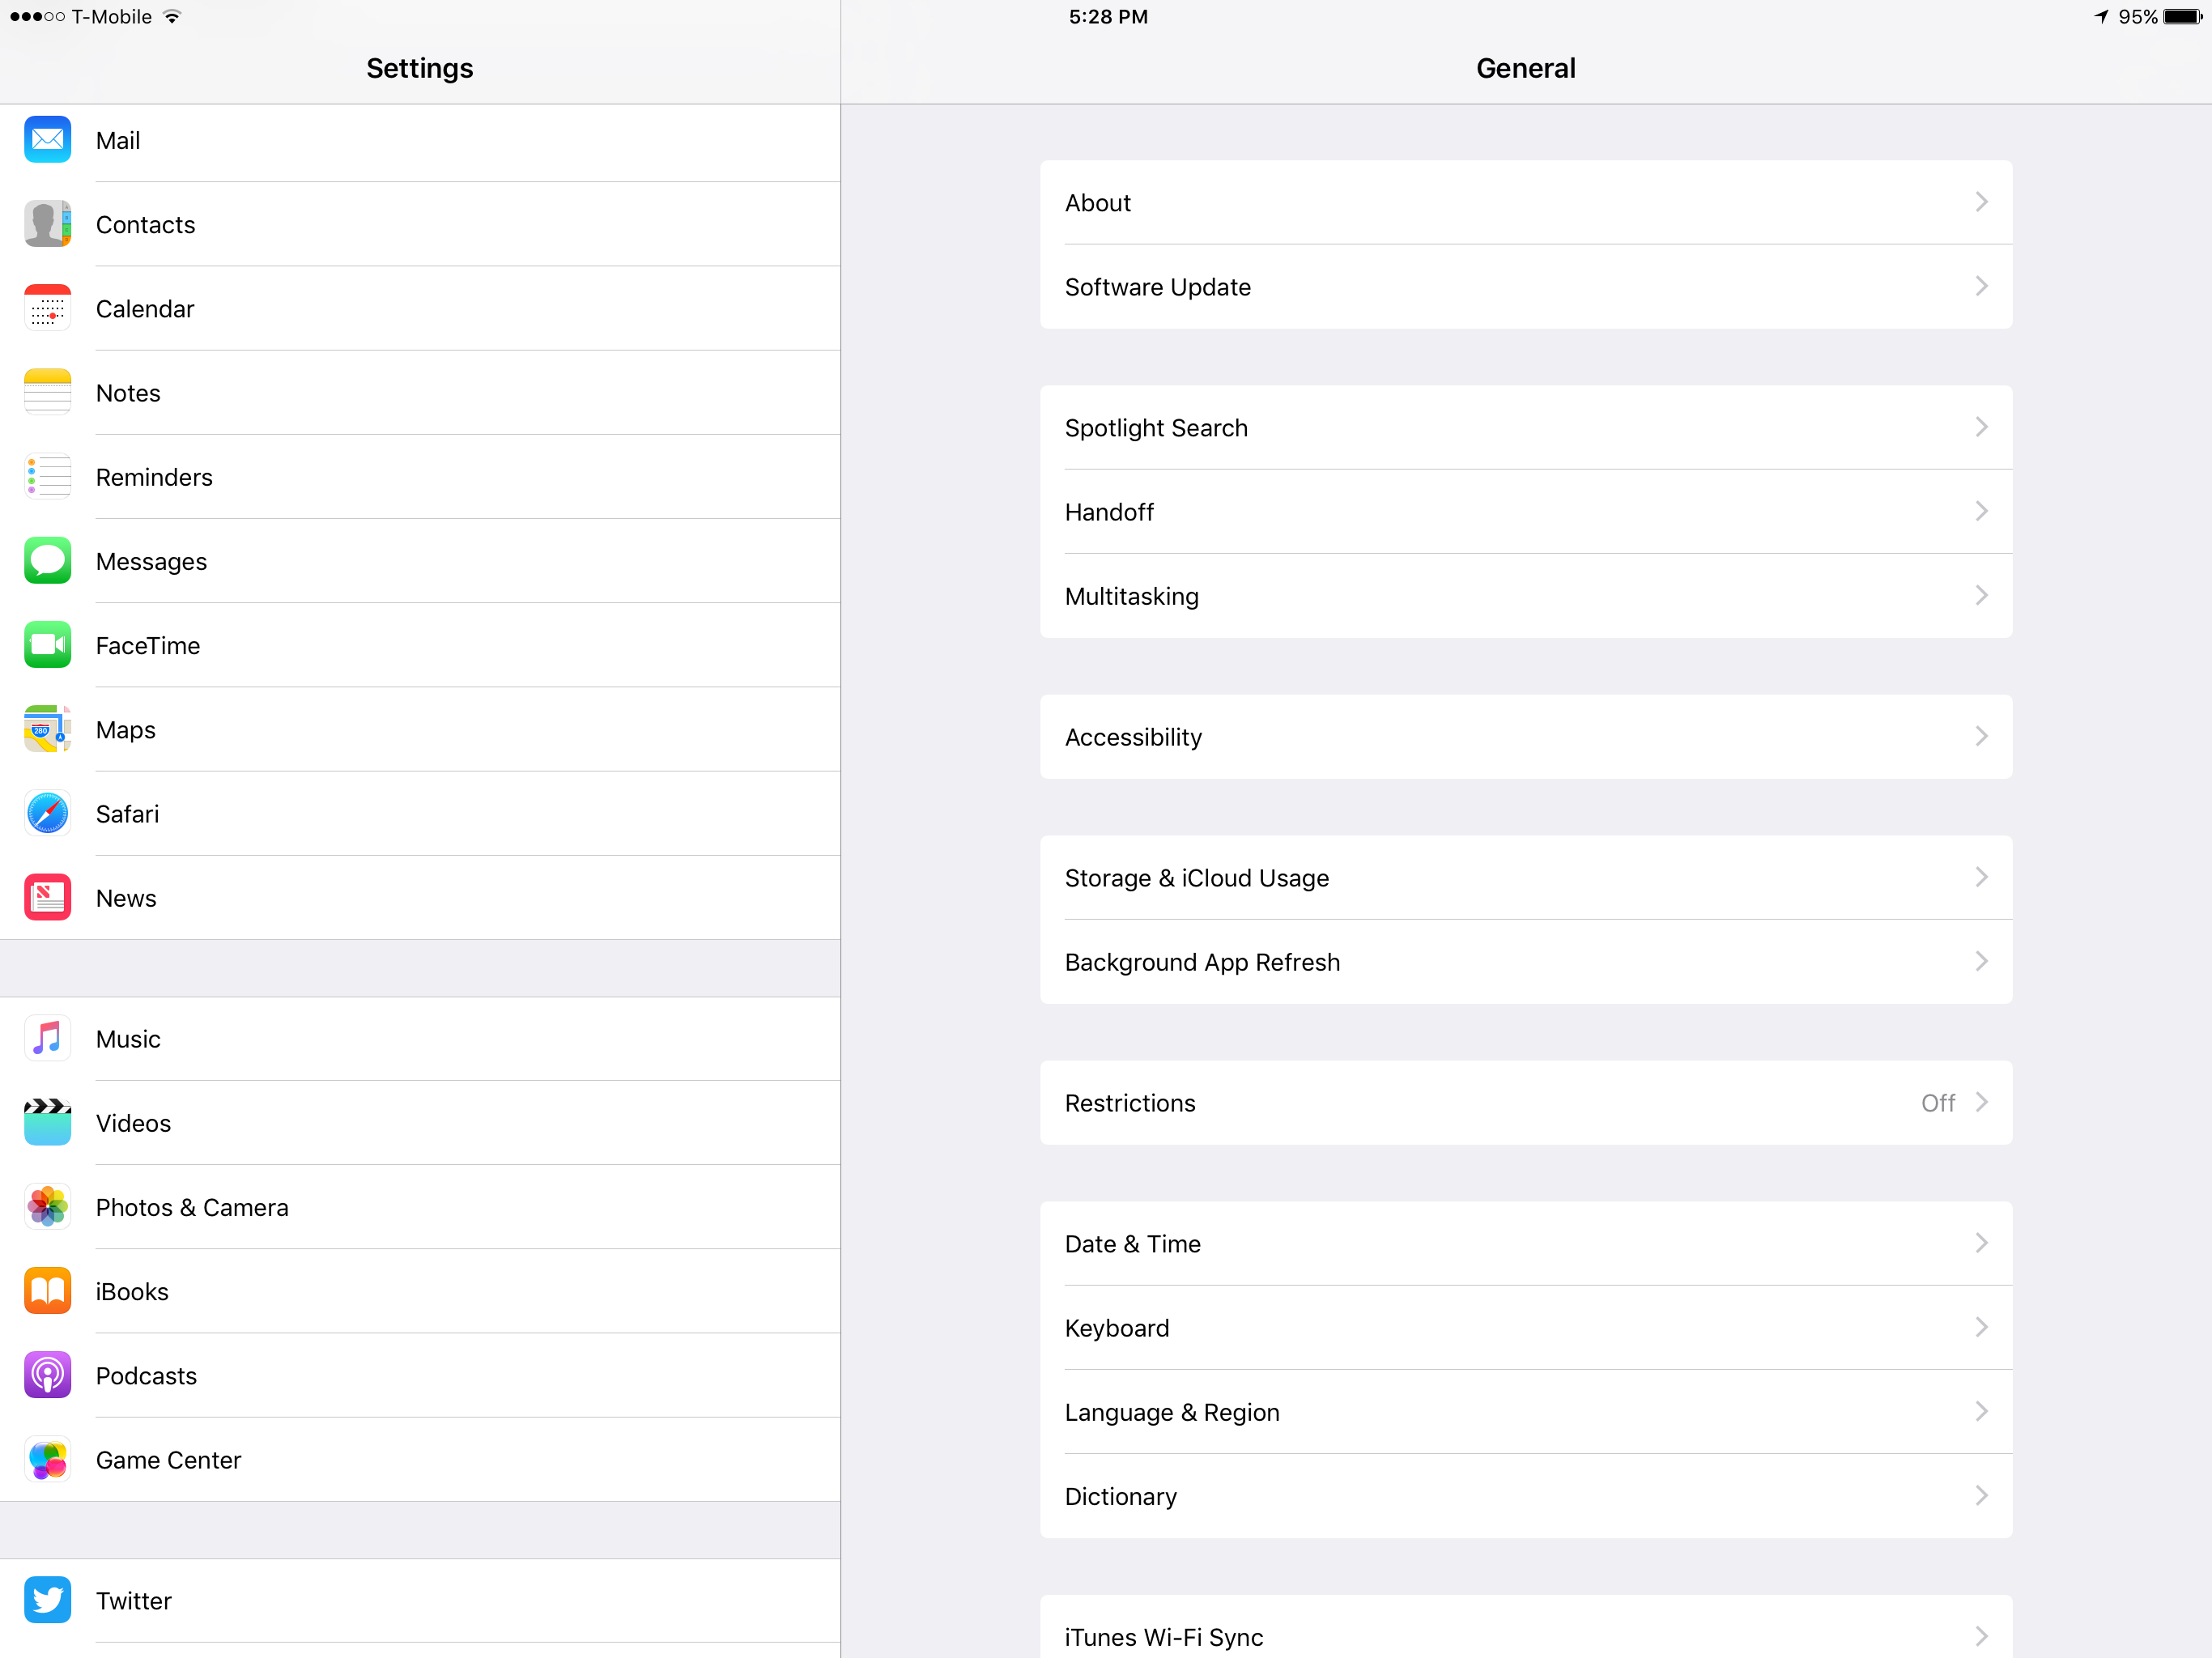Tap the Keyboard row chevron
The width and height of the screenshot is (2212, 1658).
coord(1981,1328)
